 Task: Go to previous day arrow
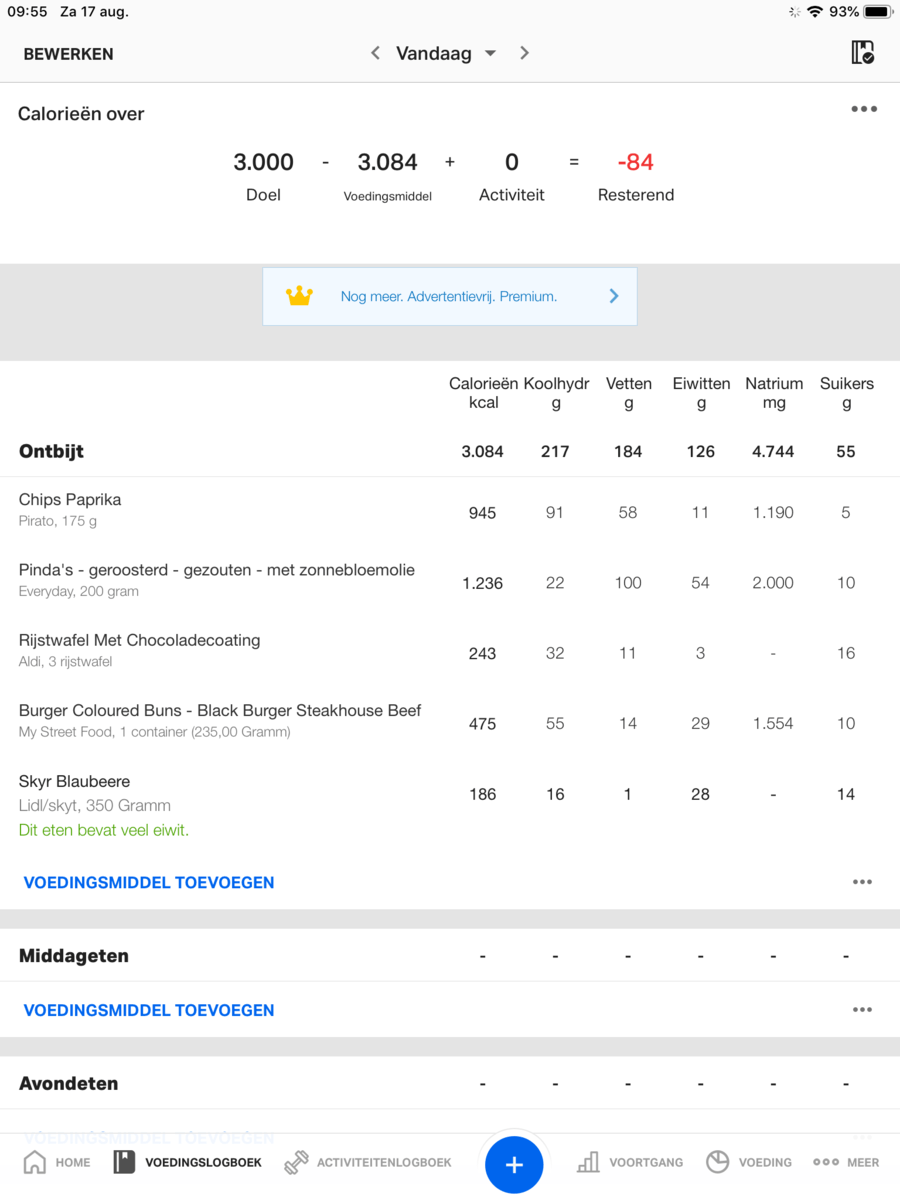[x=375, y=53]
